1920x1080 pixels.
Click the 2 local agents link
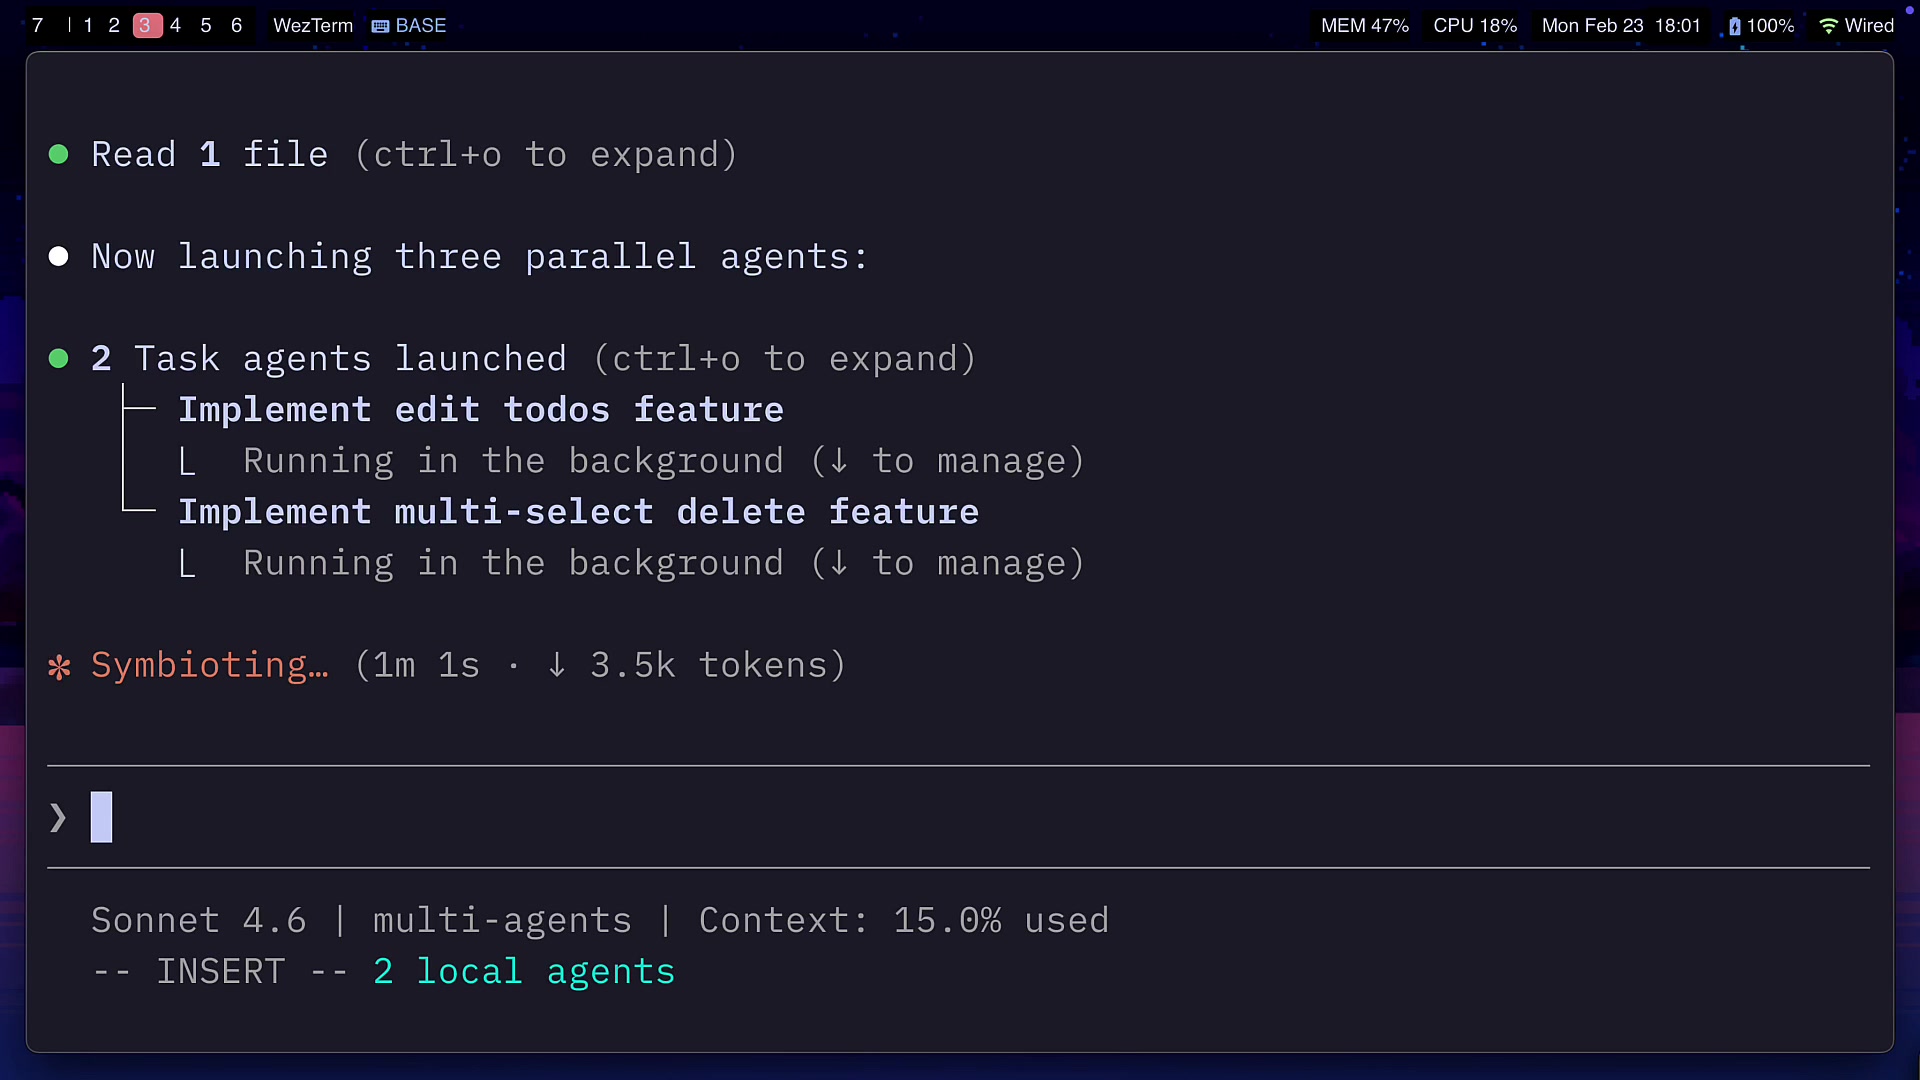click(522, 970)
